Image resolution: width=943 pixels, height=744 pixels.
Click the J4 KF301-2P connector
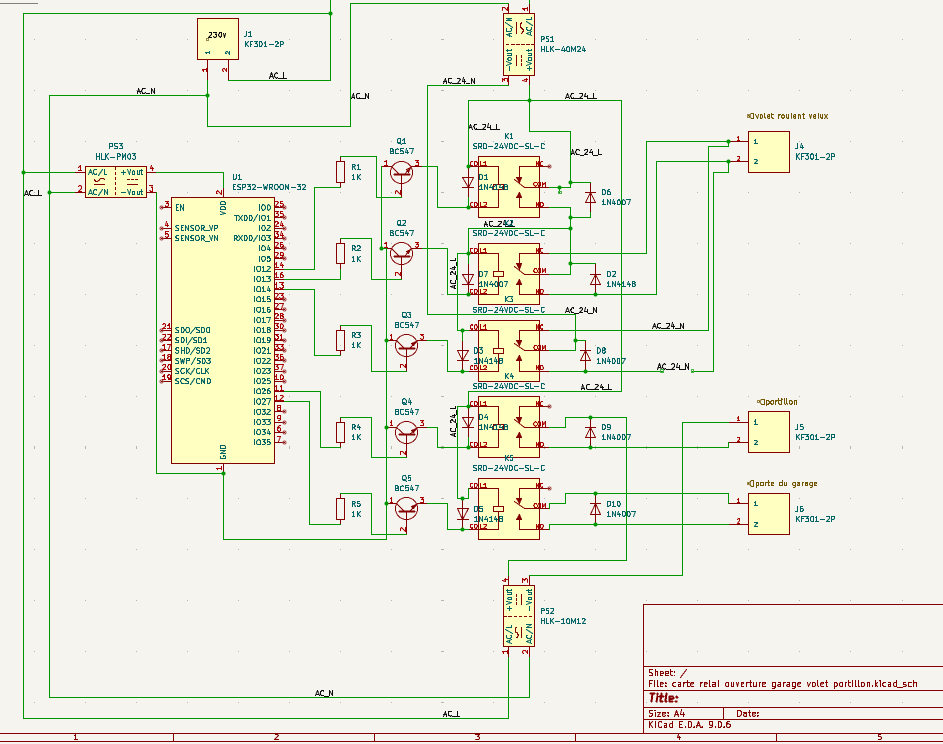click(769, 152)
